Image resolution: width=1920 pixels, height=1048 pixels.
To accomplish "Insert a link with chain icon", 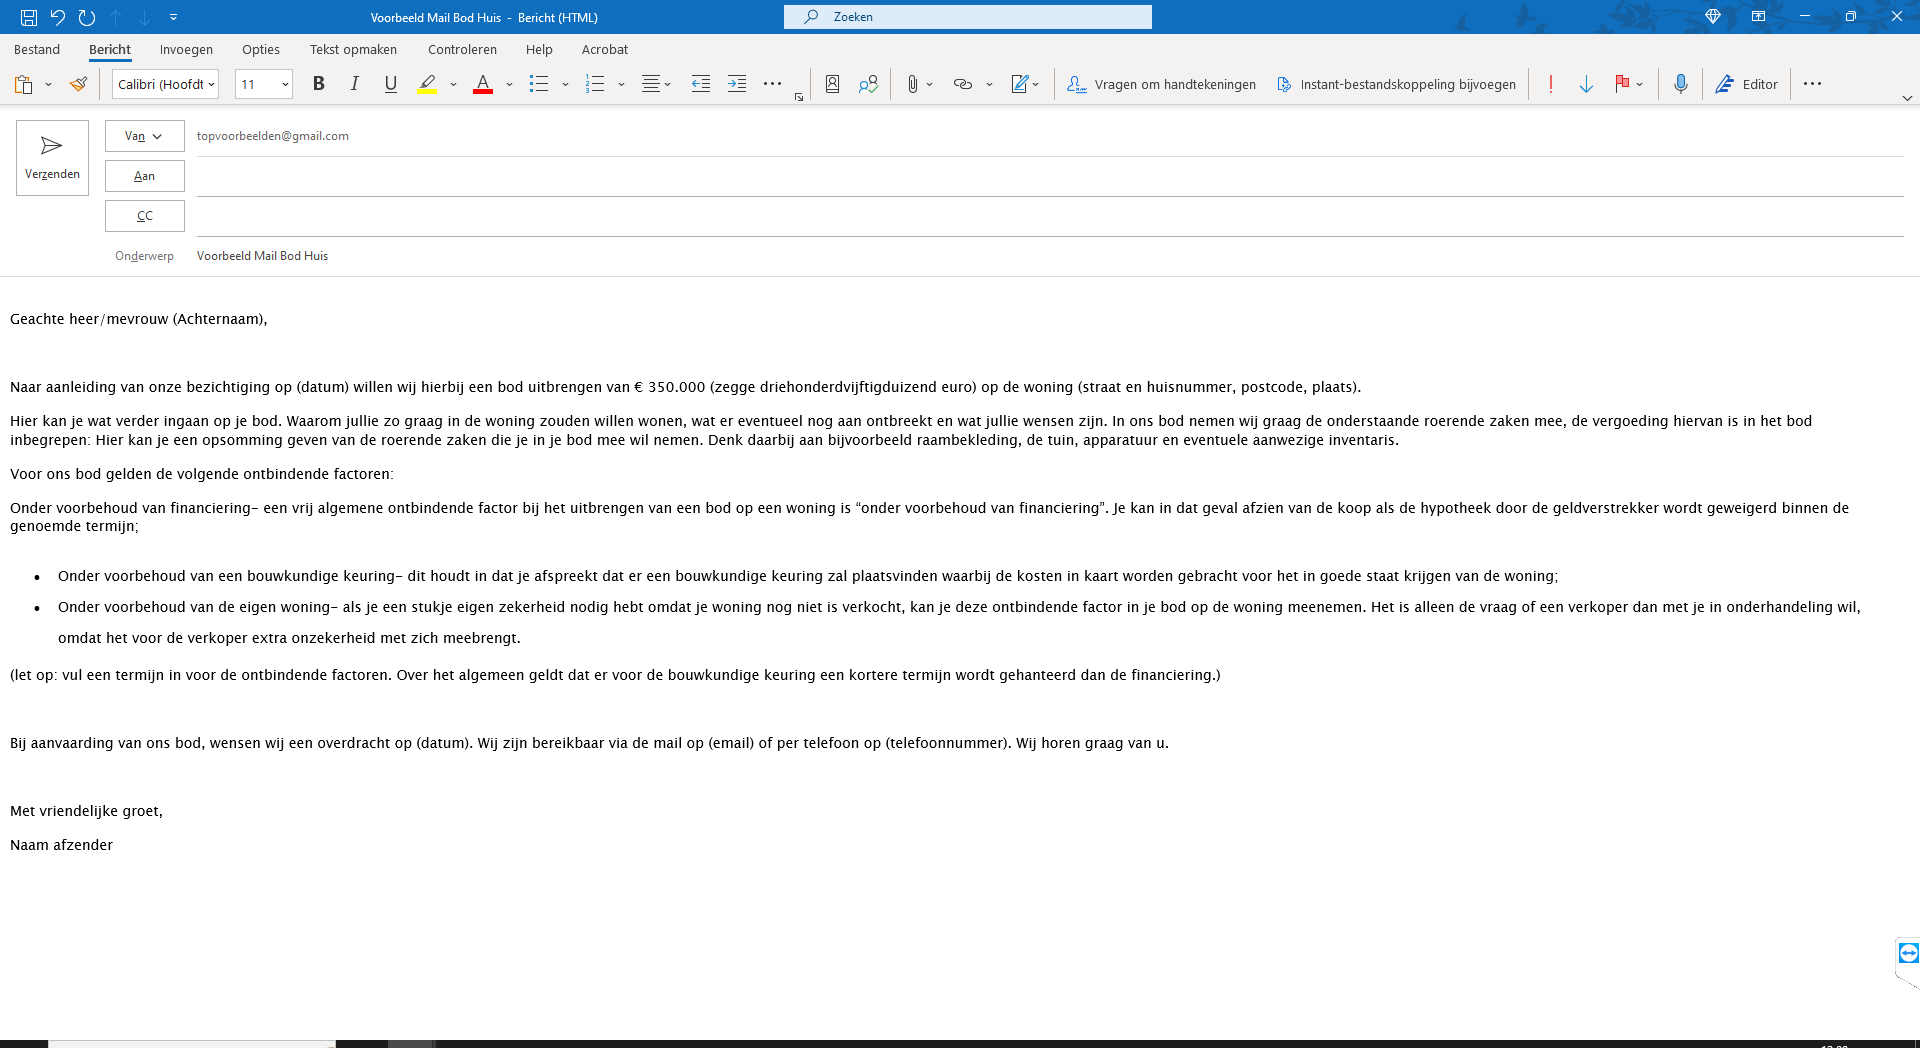I will 963,85.
